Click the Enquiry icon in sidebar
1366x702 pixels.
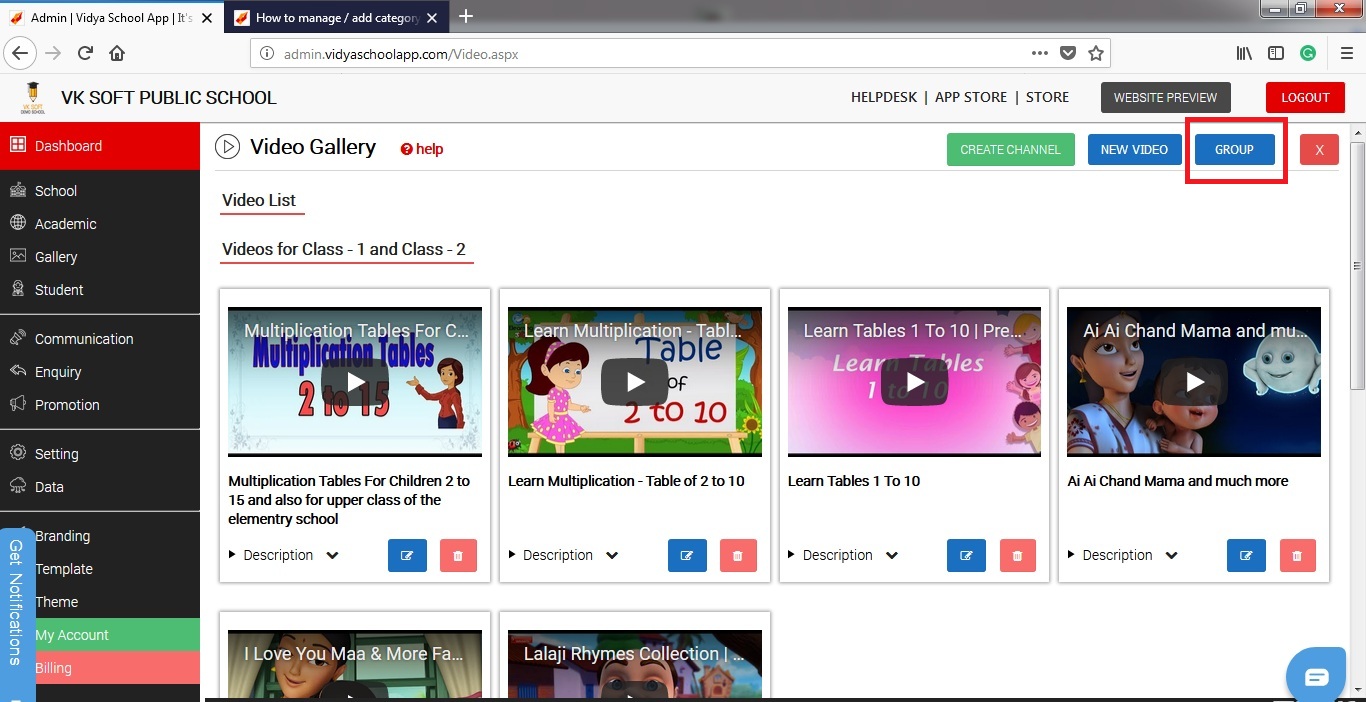coord(17,371)
